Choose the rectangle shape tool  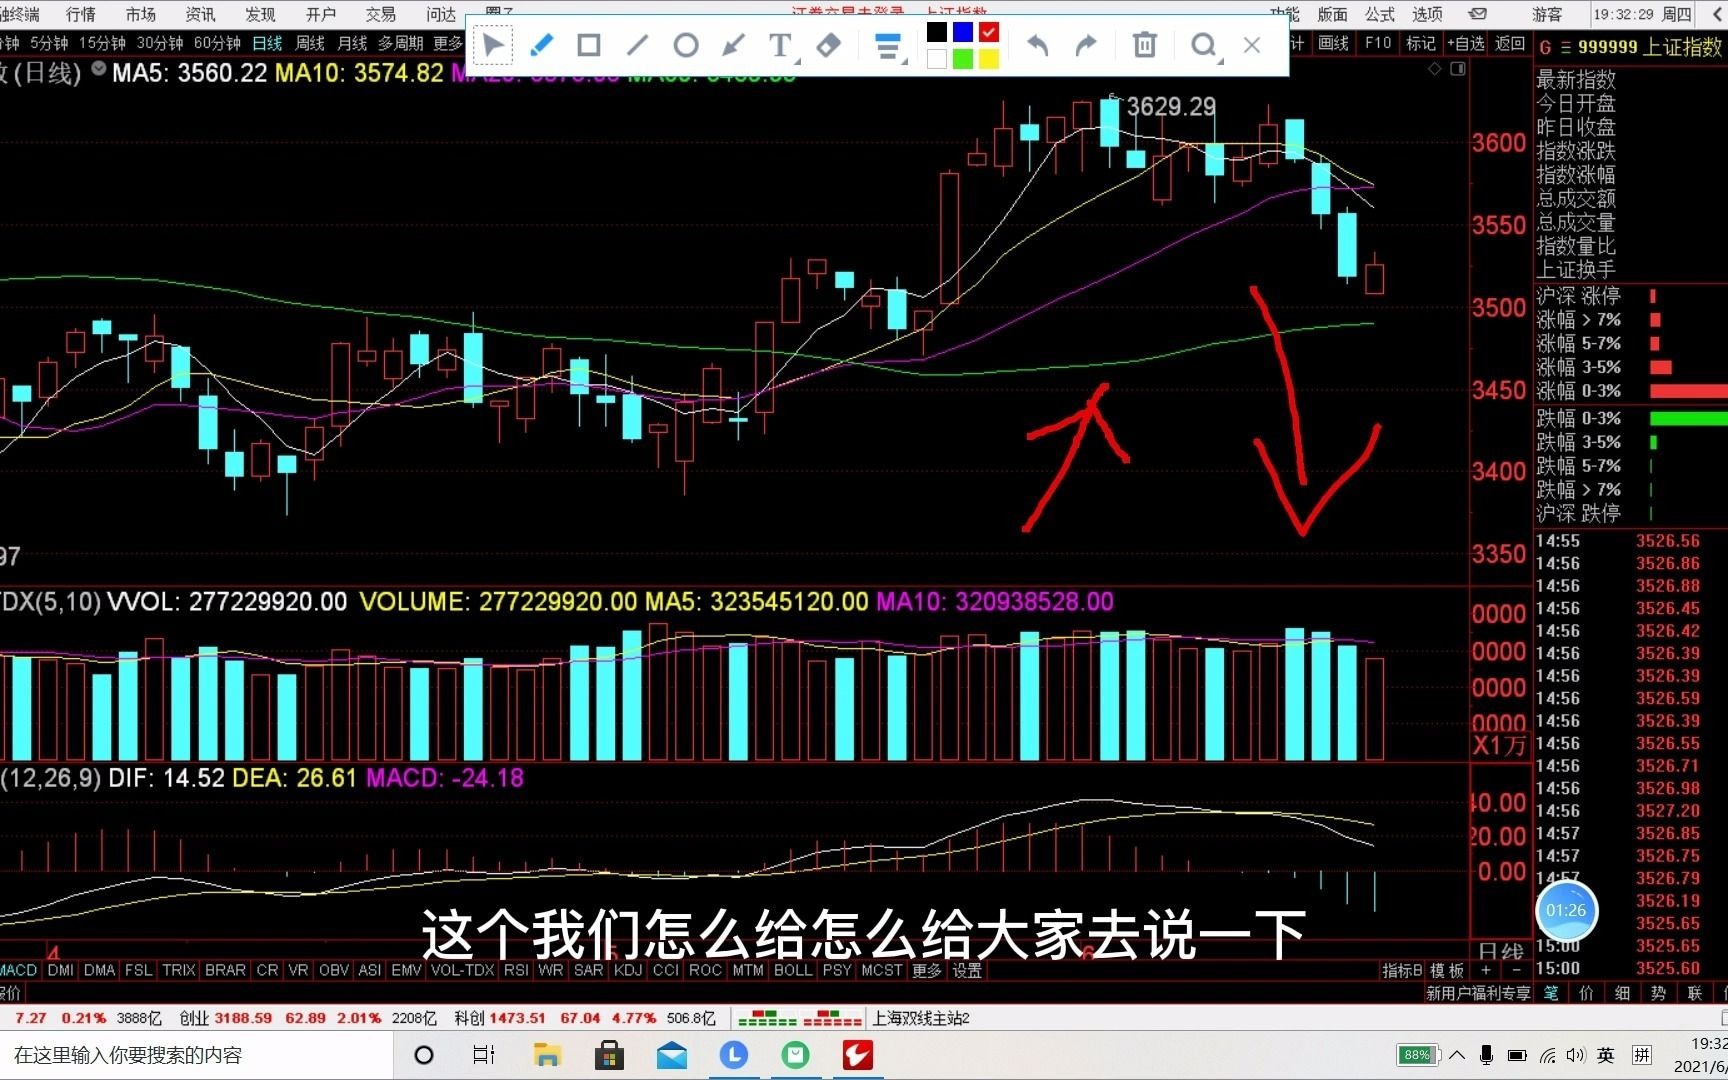589,45
